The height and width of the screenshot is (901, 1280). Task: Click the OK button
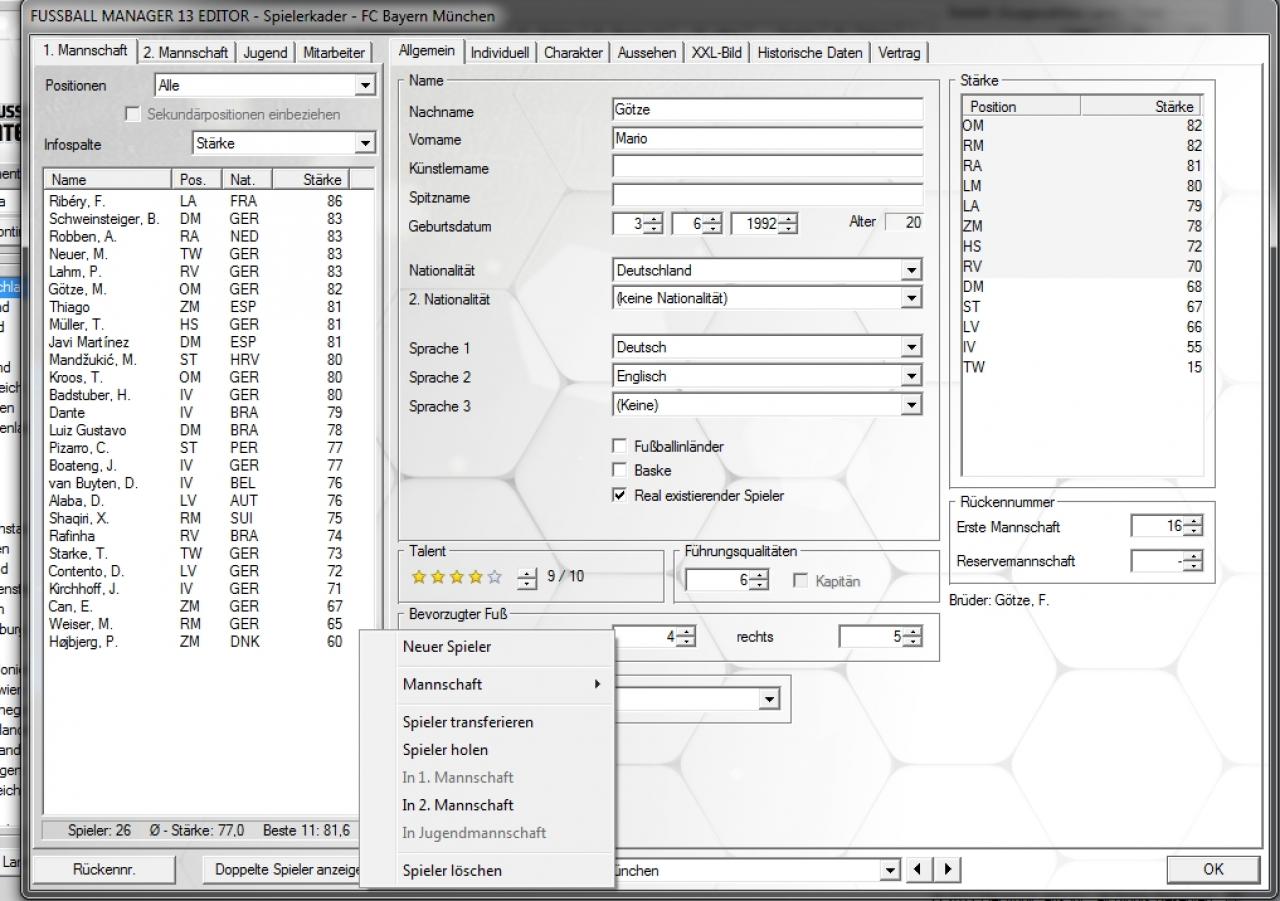(x=1213, y=869)
